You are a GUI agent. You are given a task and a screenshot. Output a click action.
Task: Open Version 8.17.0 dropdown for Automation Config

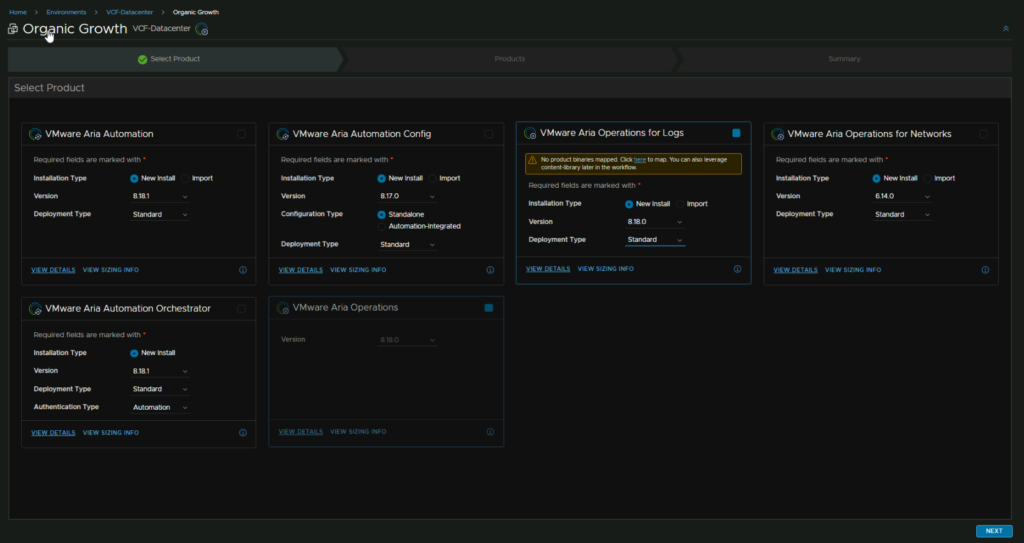click(x=407, y=196)
